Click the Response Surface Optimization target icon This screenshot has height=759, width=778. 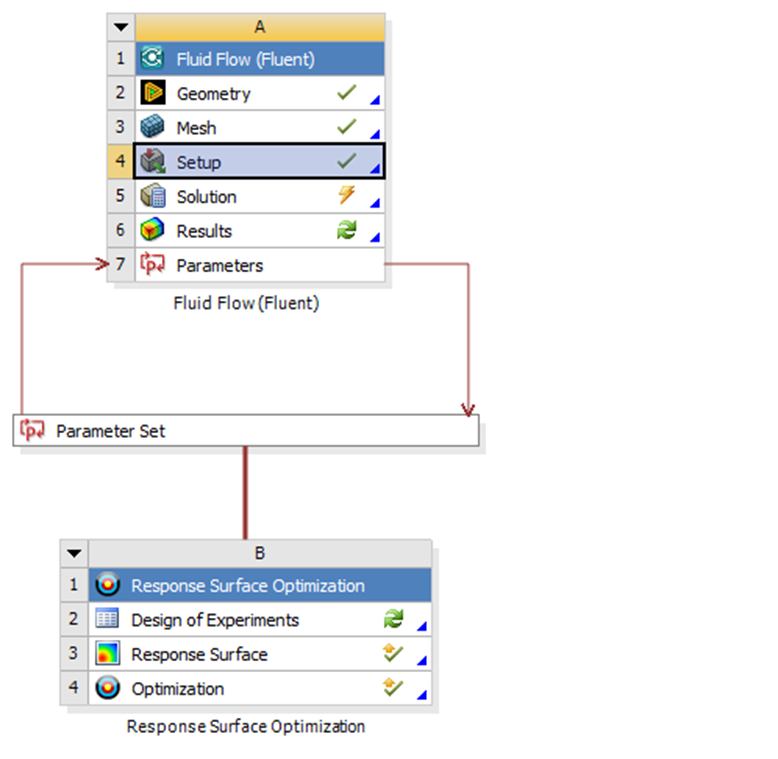coord(107,585)
